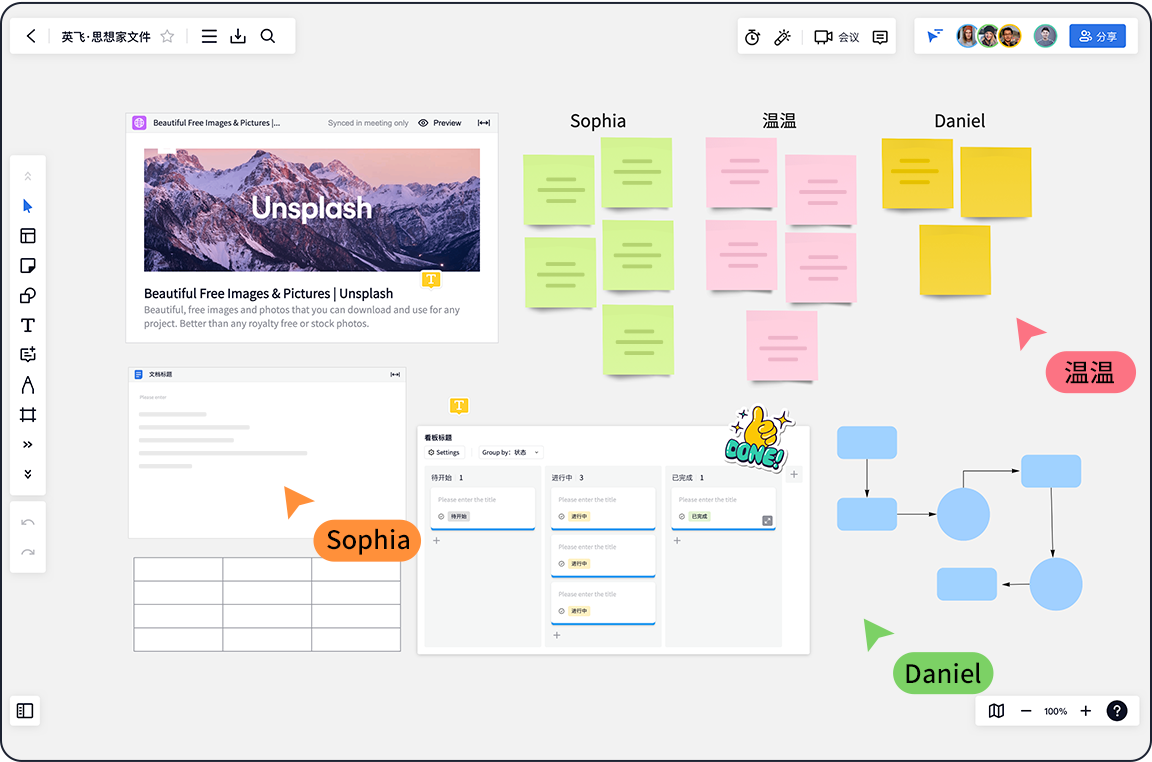Expand the Unsplash card width icon
1152x762 pixels.
click(483, 123)
